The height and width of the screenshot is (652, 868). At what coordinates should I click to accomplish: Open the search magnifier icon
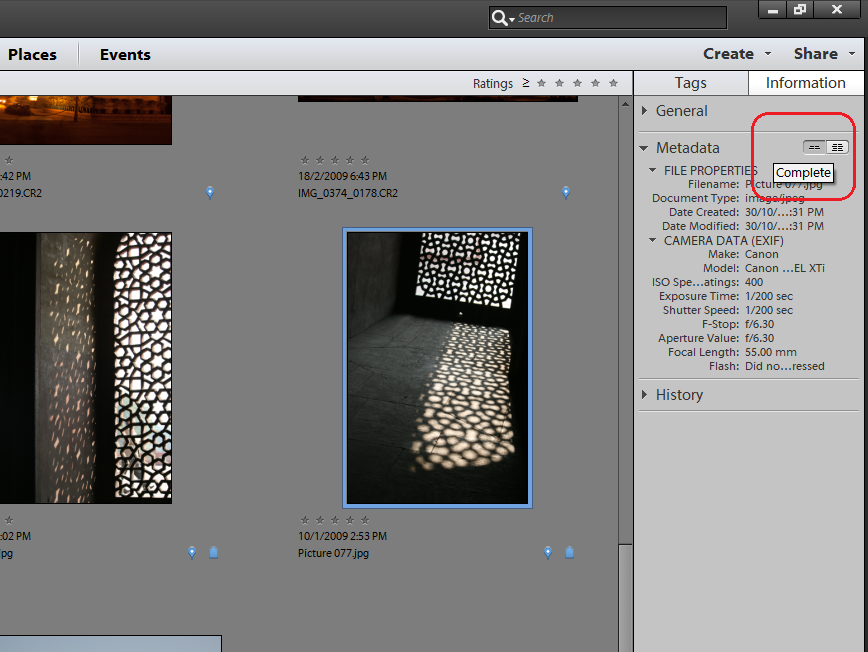[500, 17]
